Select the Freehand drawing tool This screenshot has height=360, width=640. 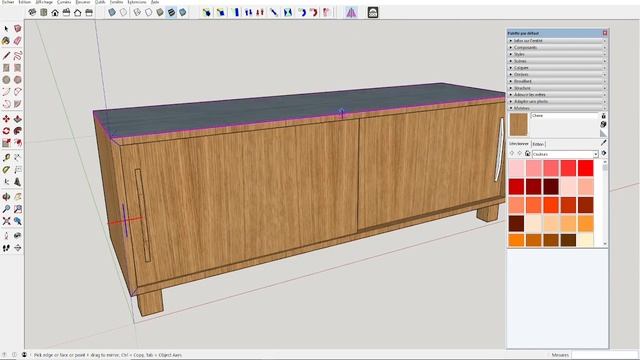pos(18,56)
